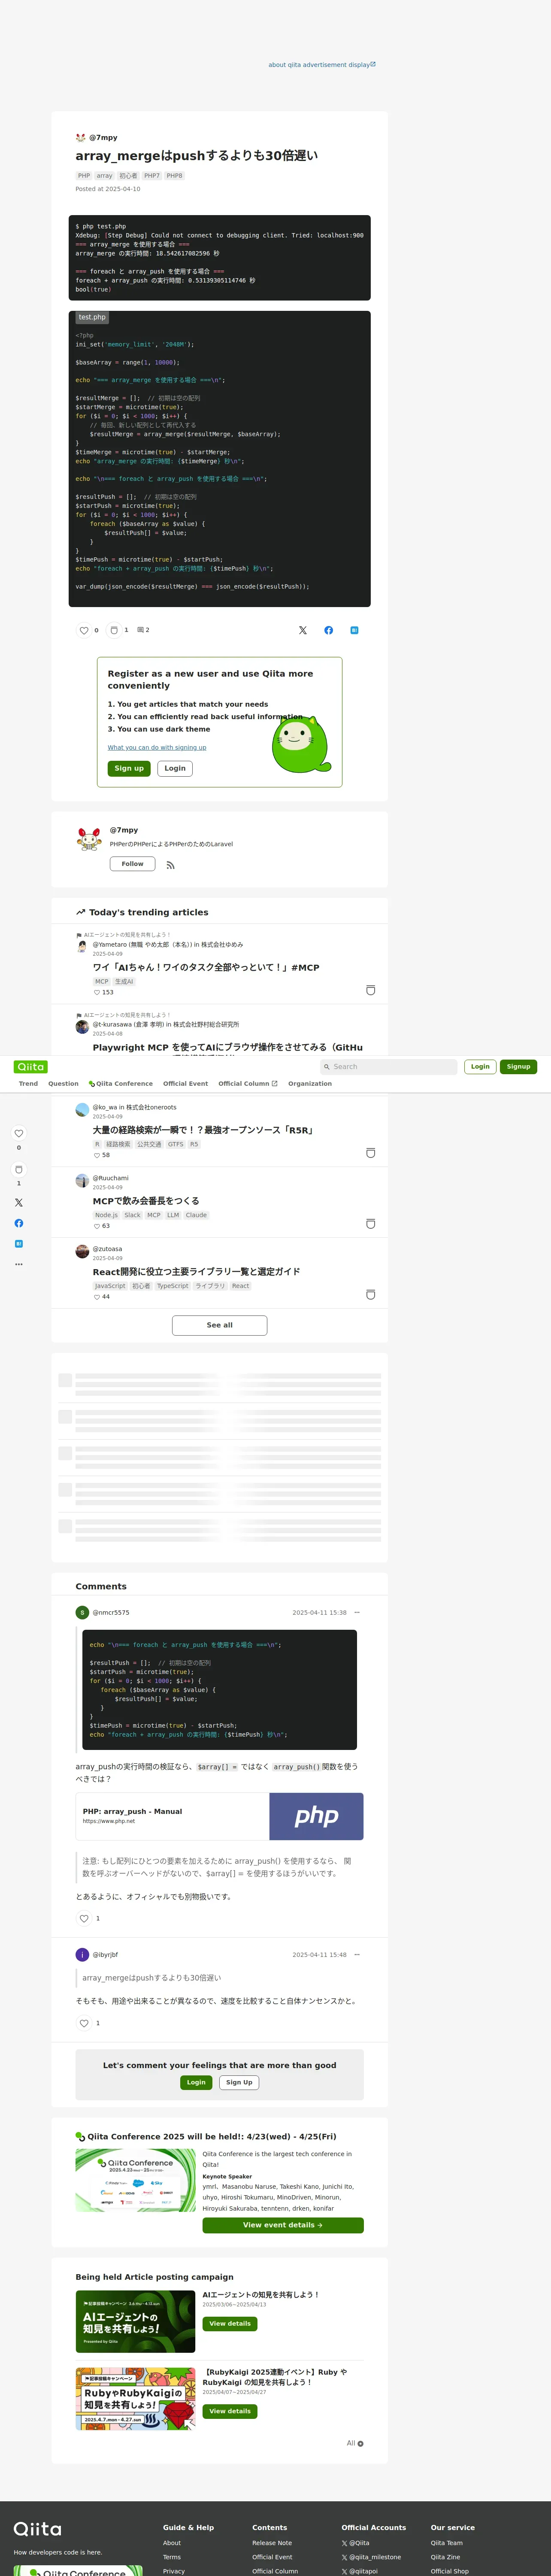Open Official Column tab in header
551x2576 pixels.
247,1083
